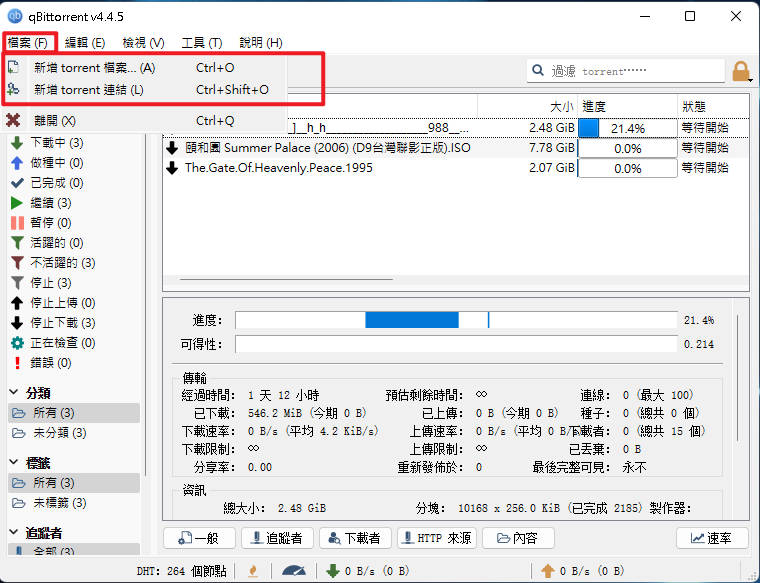760x583 pixels.
Task: Click the red exclamation 錯誤 icon
Action: pyautogui.click(x=17, y=362)
